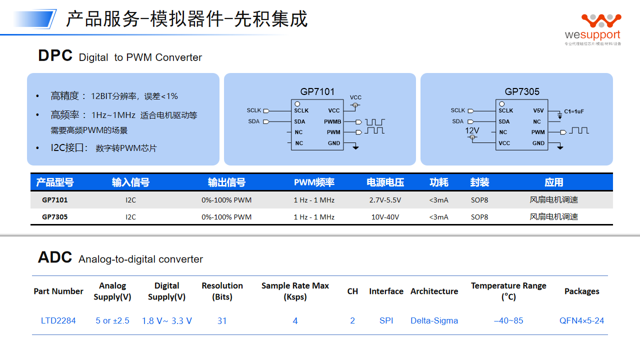
Task: Click the GP7101 chip diagram
Action: click(317, 120)
